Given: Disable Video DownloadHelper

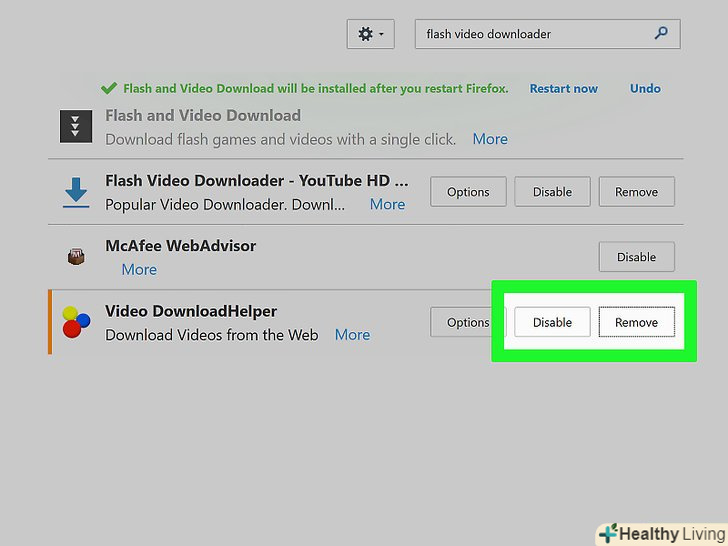Looking at the screenshot, I should [x=552, y=322].
